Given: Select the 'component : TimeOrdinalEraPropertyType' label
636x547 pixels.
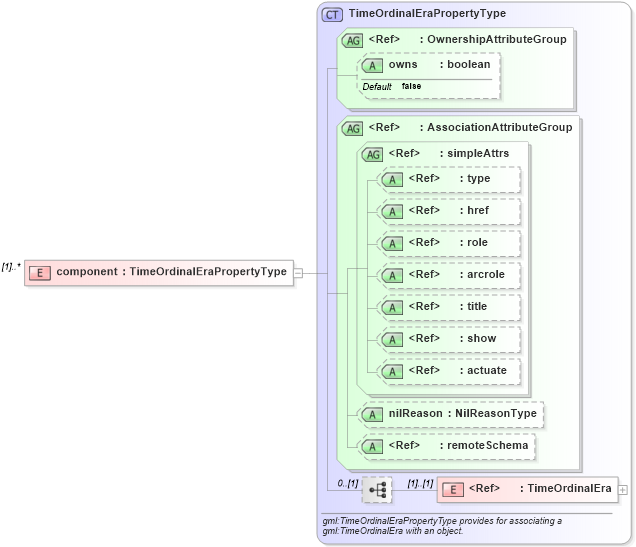Looking at the screenshot, I should 172,271.
